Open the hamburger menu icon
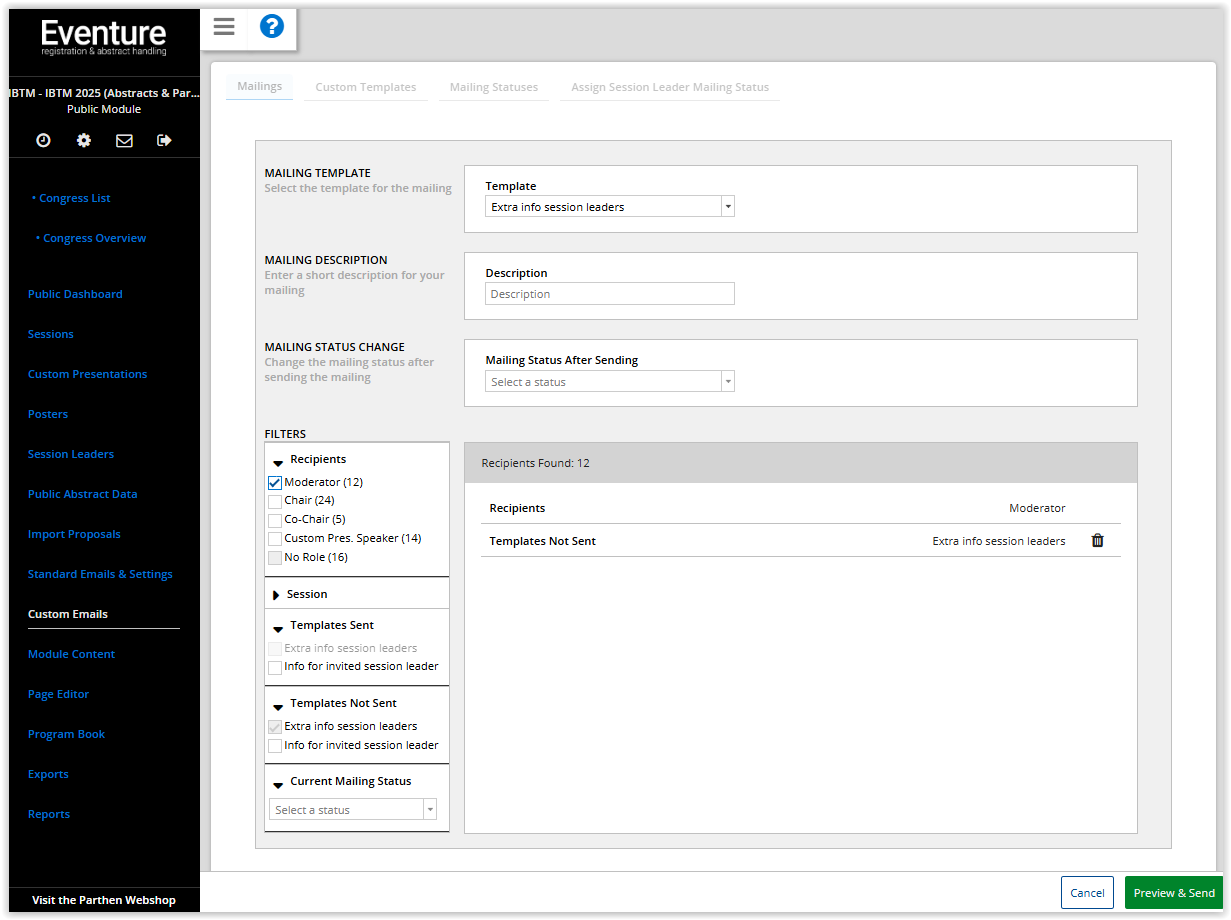The image size is (1231, 920). [224, 27]
